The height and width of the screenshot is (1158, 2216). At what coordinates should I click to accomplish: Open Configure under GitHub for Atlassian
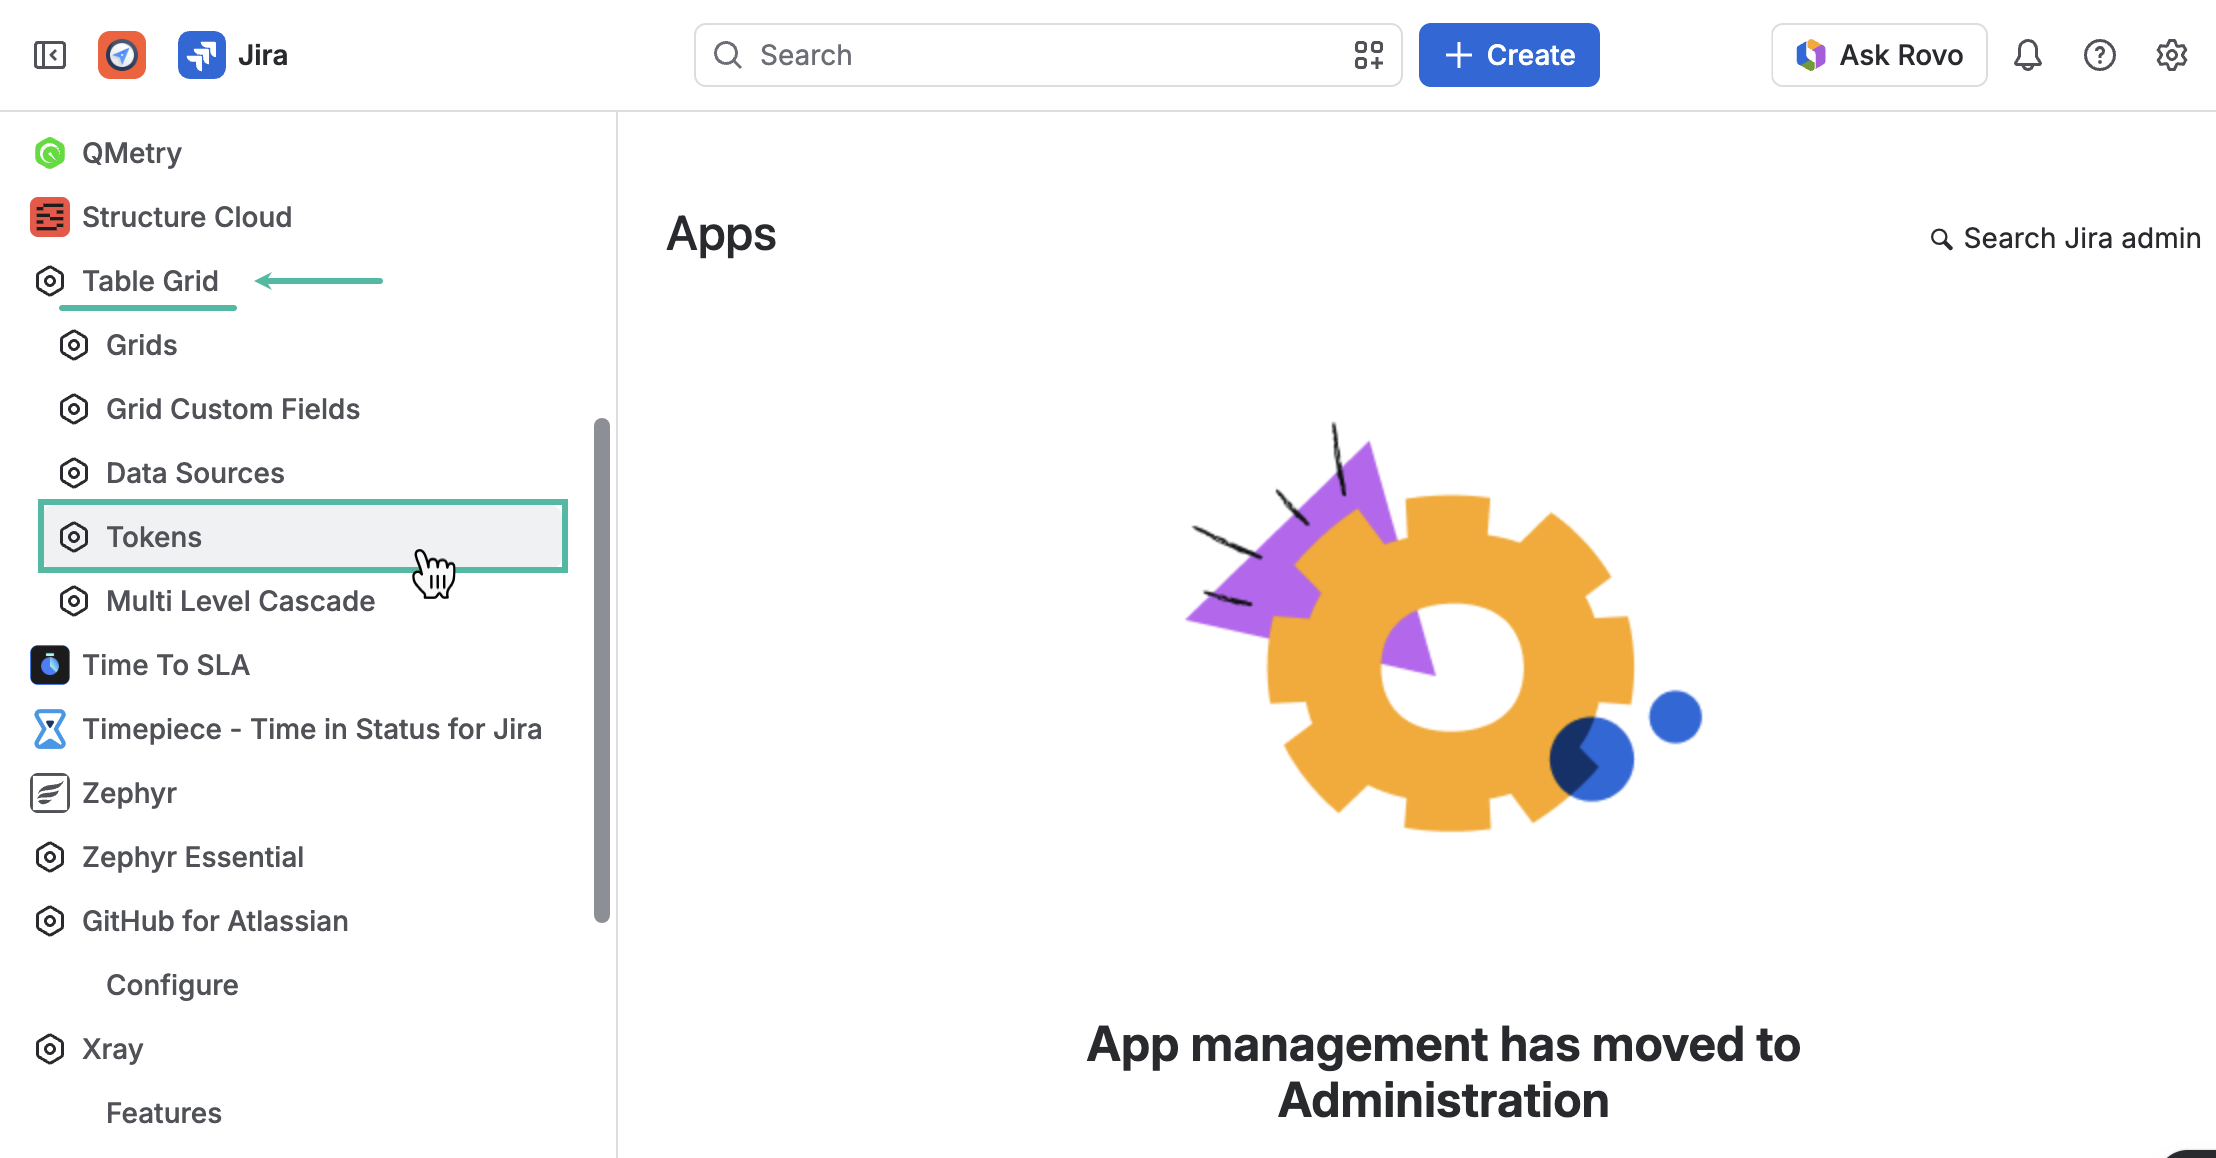[x=172, y=985]
